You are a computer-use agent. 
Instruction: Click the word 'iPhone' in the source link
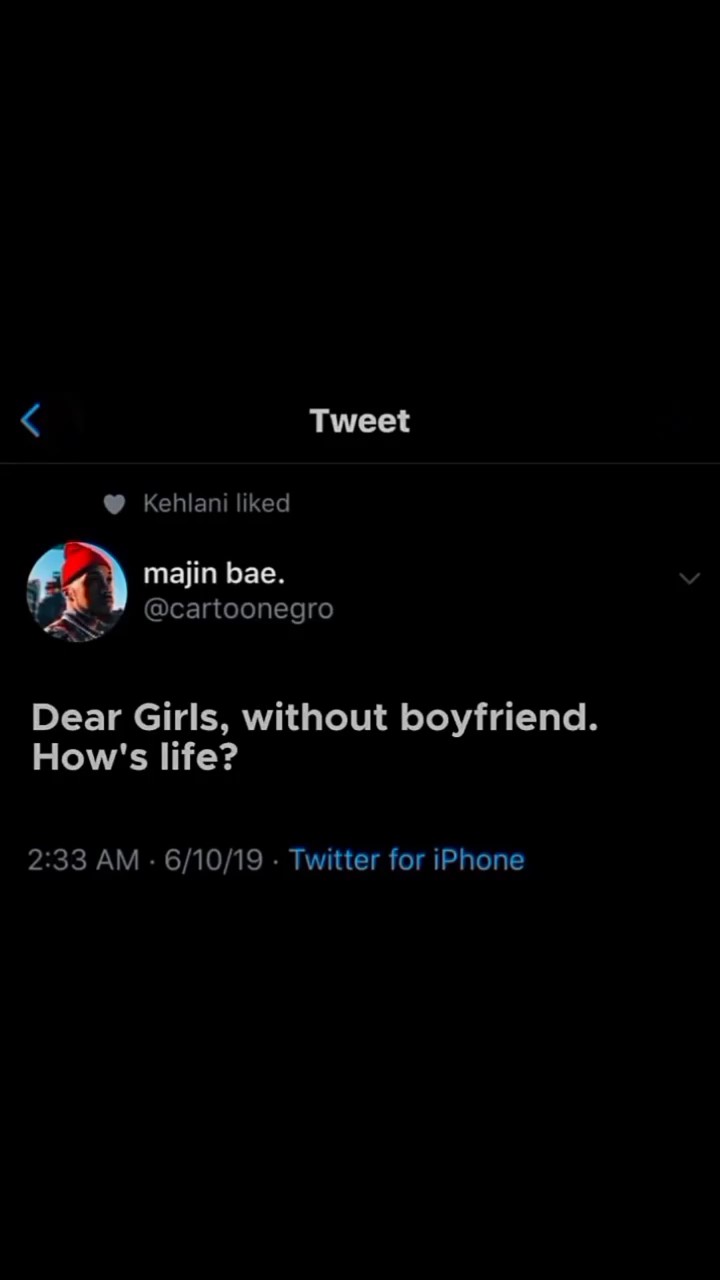point(478,859)
